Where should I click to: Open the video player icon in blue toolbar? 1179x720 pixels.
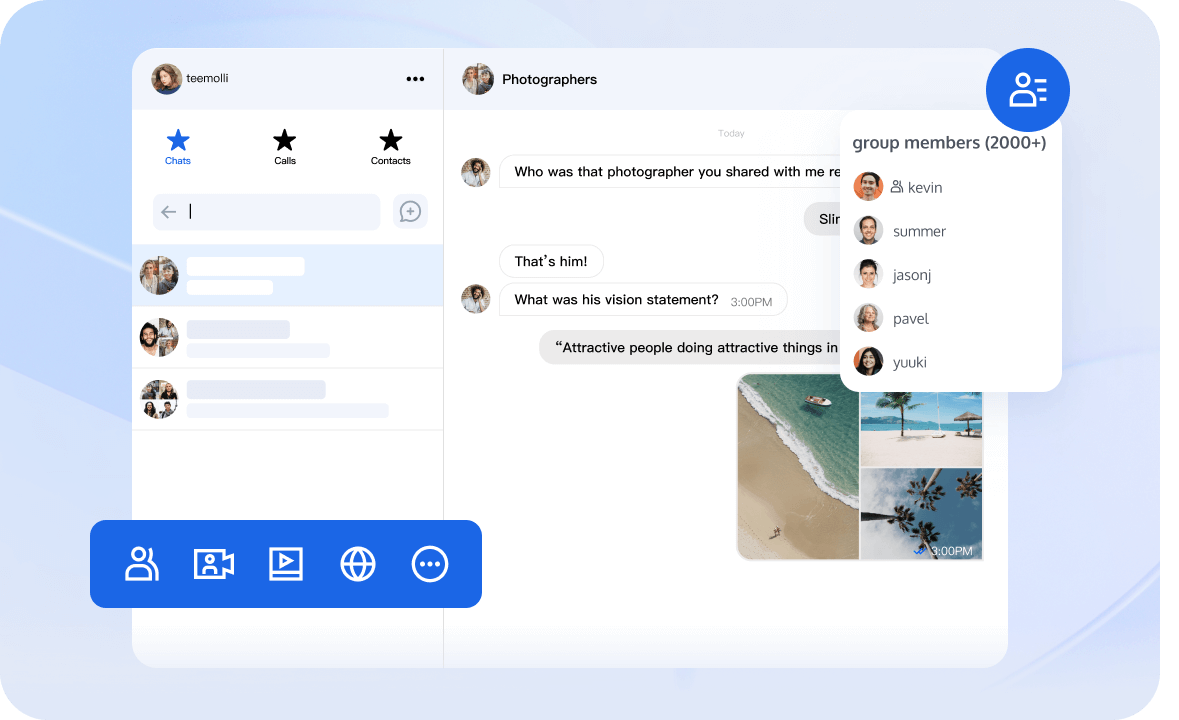coord(285,564)
